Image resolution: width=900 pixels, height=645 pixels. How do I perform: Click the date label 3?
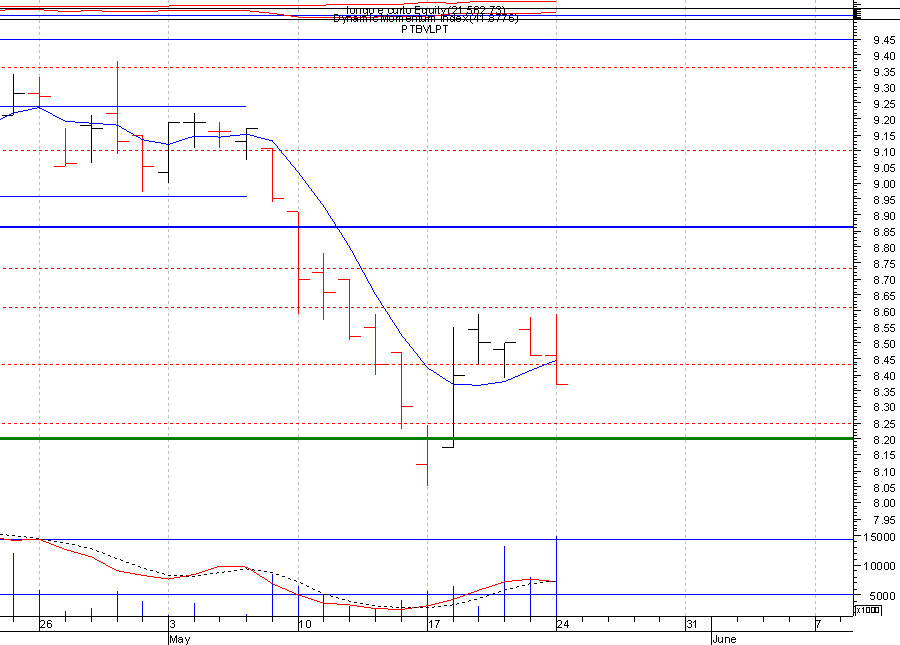coord(172,624)
